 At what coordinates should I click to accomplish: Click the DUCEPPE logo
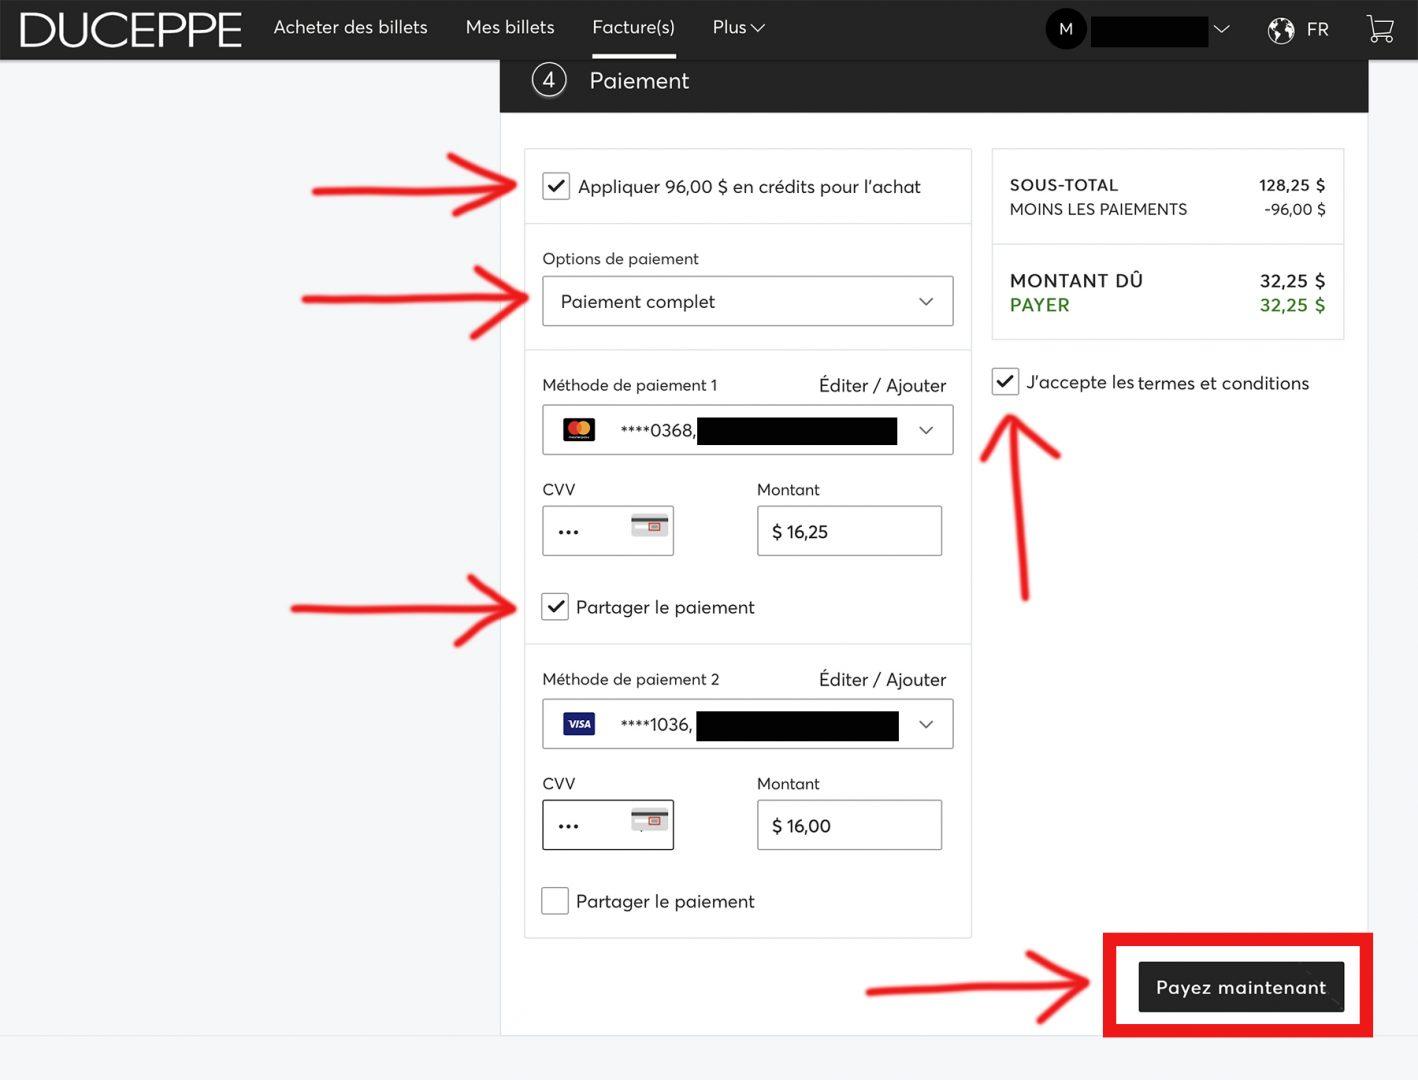pyautogui.click(x=131, y=30)
